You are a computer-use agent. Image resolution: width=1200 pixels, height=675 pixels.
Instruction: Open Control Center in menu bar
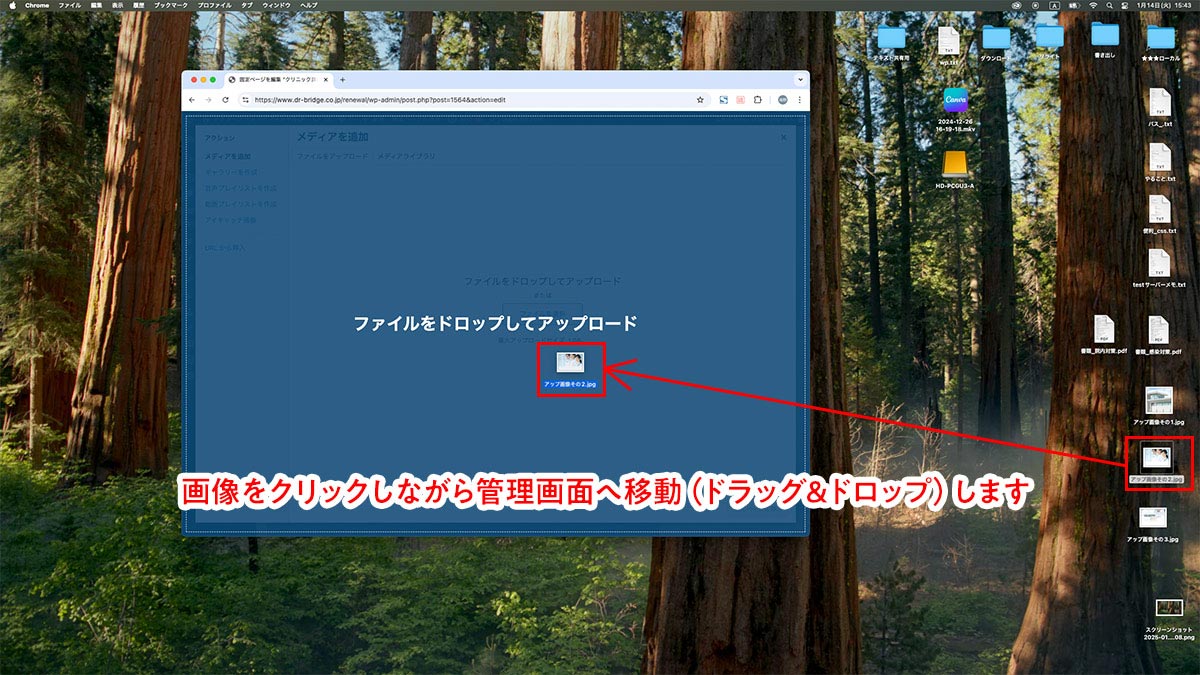point(1124,5)
